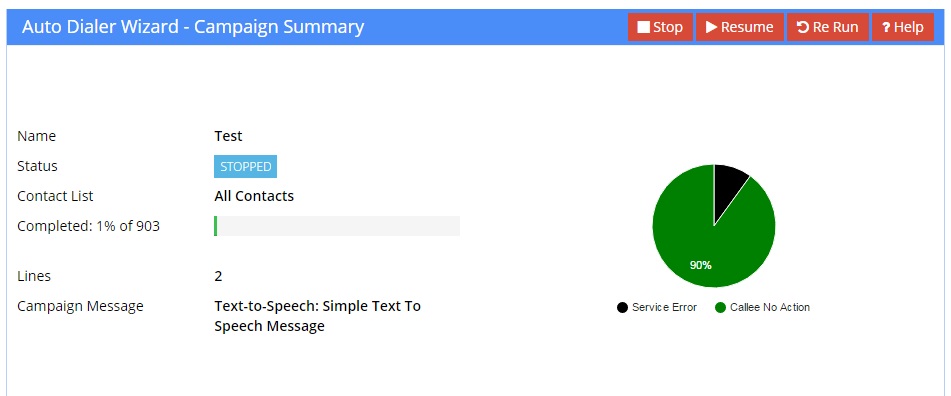Viewport: 951px width, 396px height.
Task: Click the black Service Error legend dot
Action: pyautogui.click(x=622, y=307)
